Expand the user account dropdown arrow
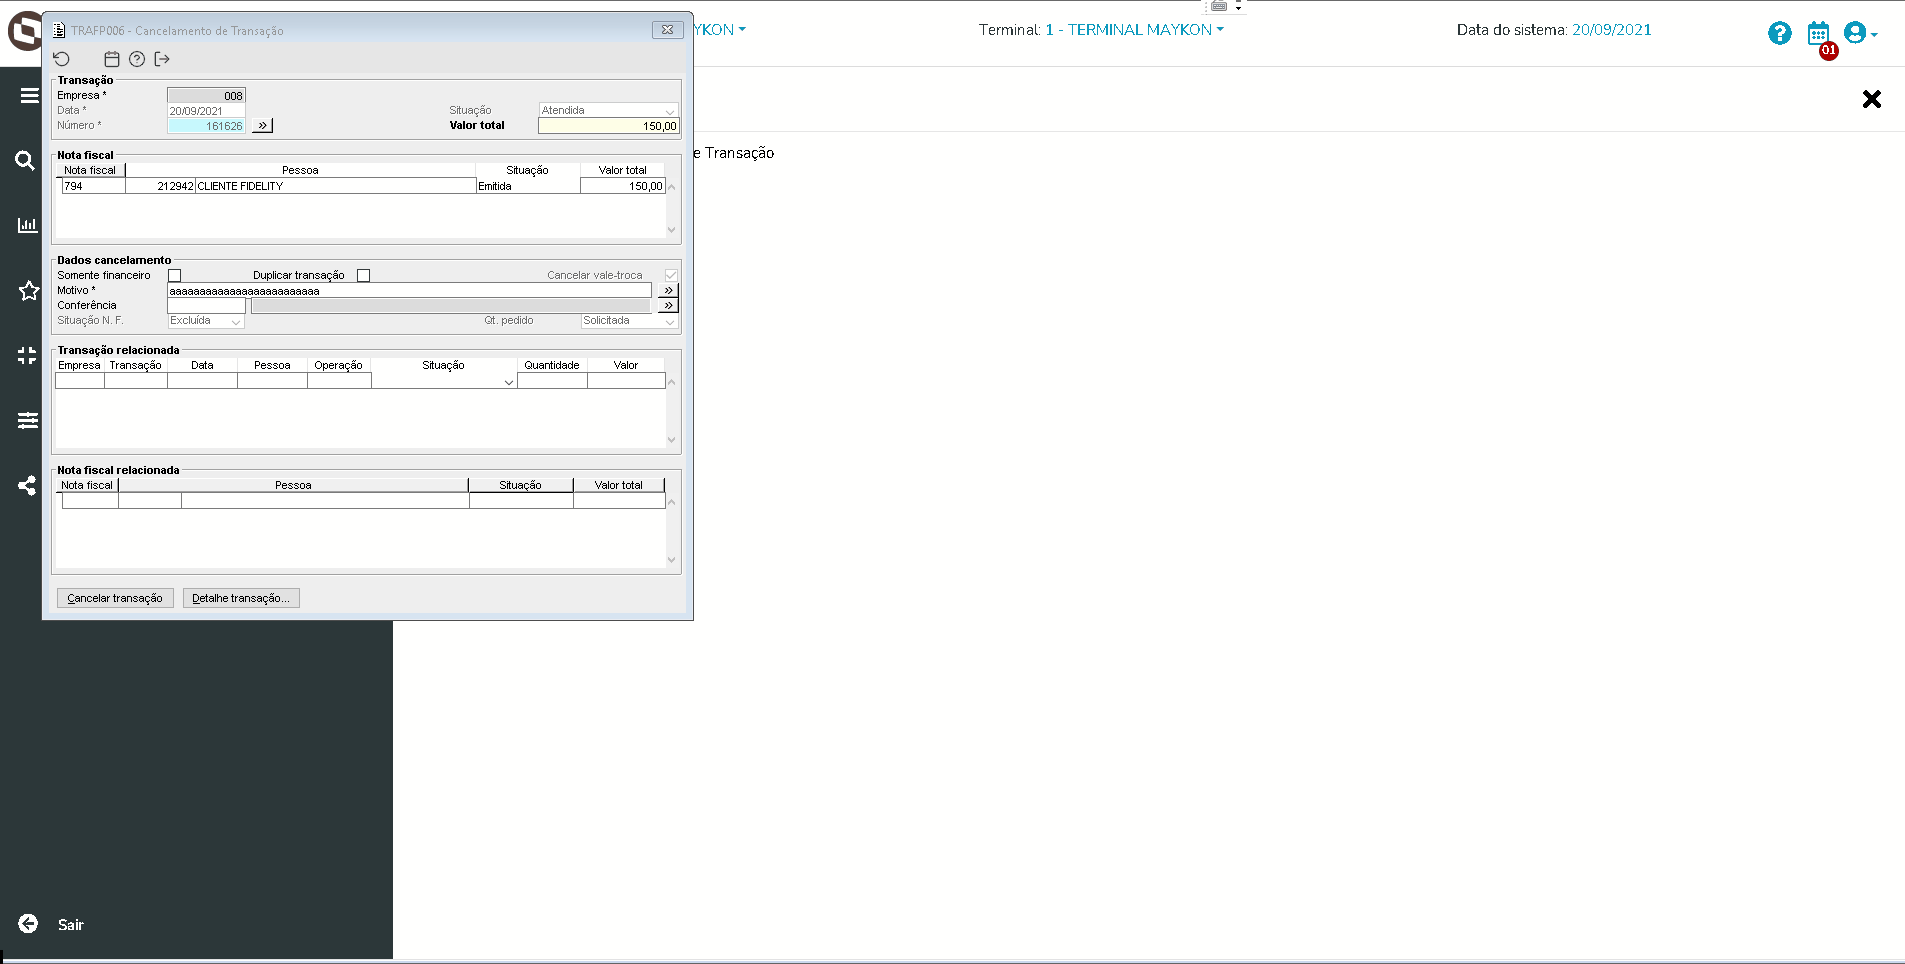This screenshot has height=964, width=1905. 1874,34
